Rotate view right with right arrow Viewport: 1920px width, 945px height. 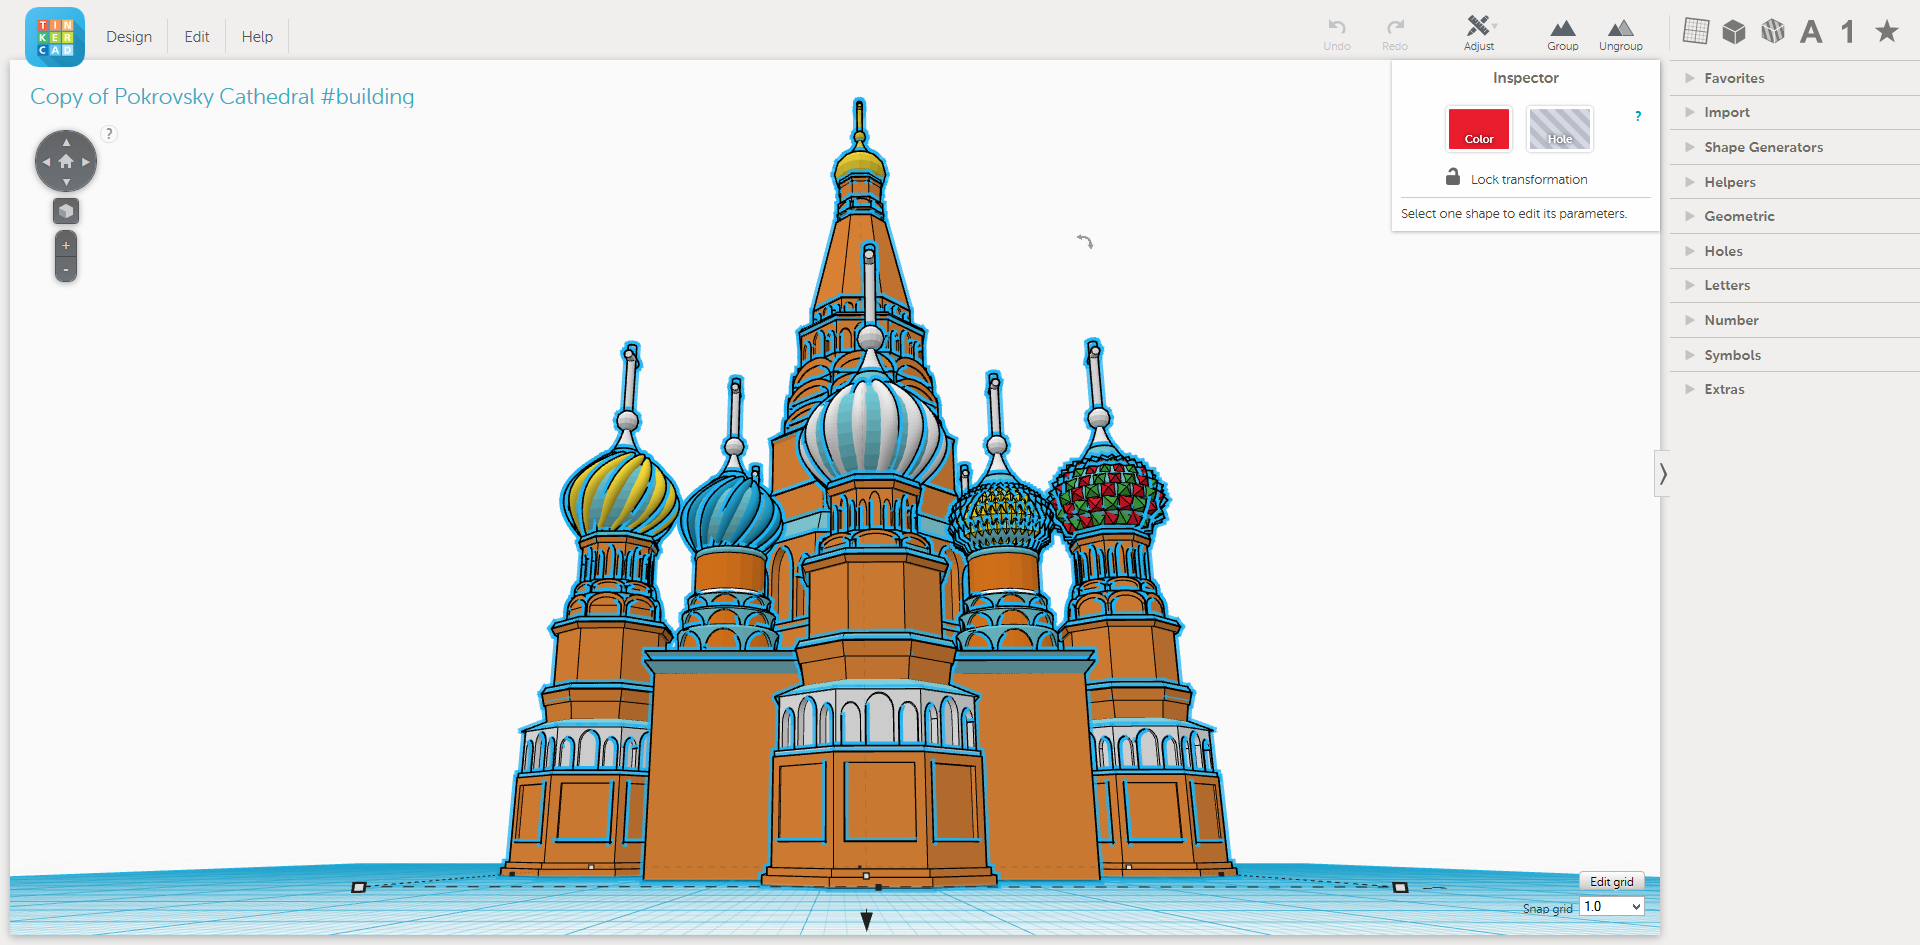pos(86,161)
